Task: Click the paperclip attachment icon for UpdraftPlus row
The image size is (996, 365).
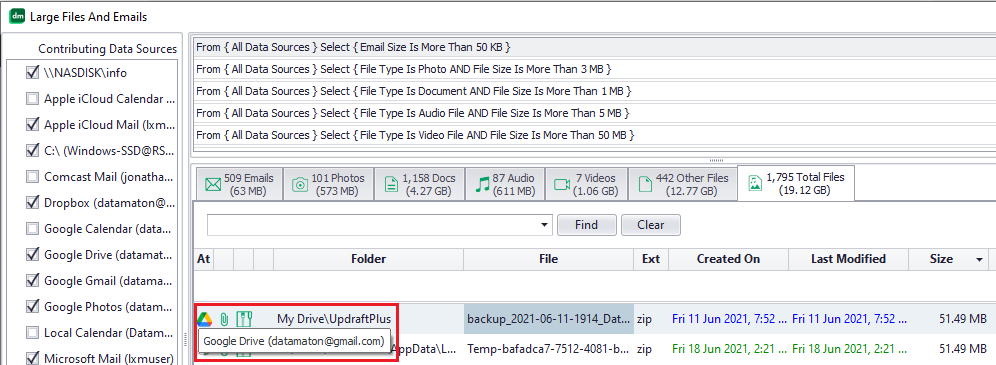Action: coord(224,319)
